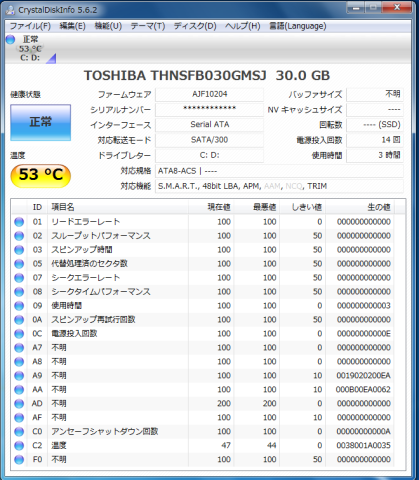Select the アンセーフシャットダウン回数 attribute name
Viewport: 419px width, 480px height.
[x=105, y=432]
